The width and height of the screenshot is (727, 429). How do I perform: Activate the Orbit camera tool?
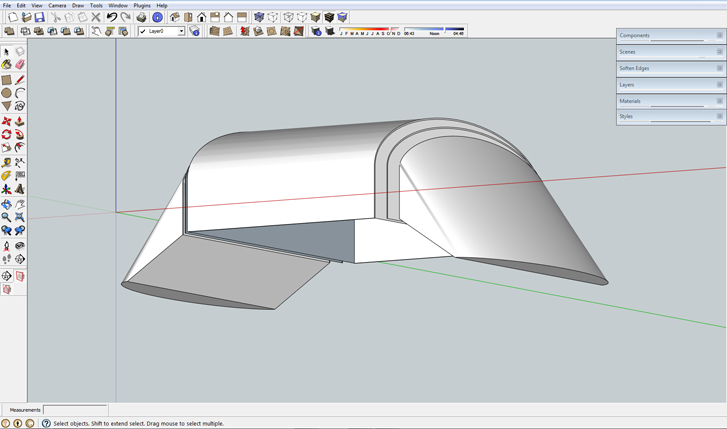pyautogui.click(x=7, y=203)
